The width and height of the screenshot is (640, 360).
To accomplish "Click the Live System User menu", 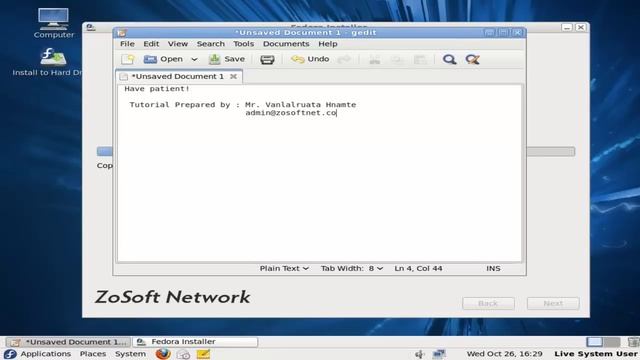I will coord(596,354).
